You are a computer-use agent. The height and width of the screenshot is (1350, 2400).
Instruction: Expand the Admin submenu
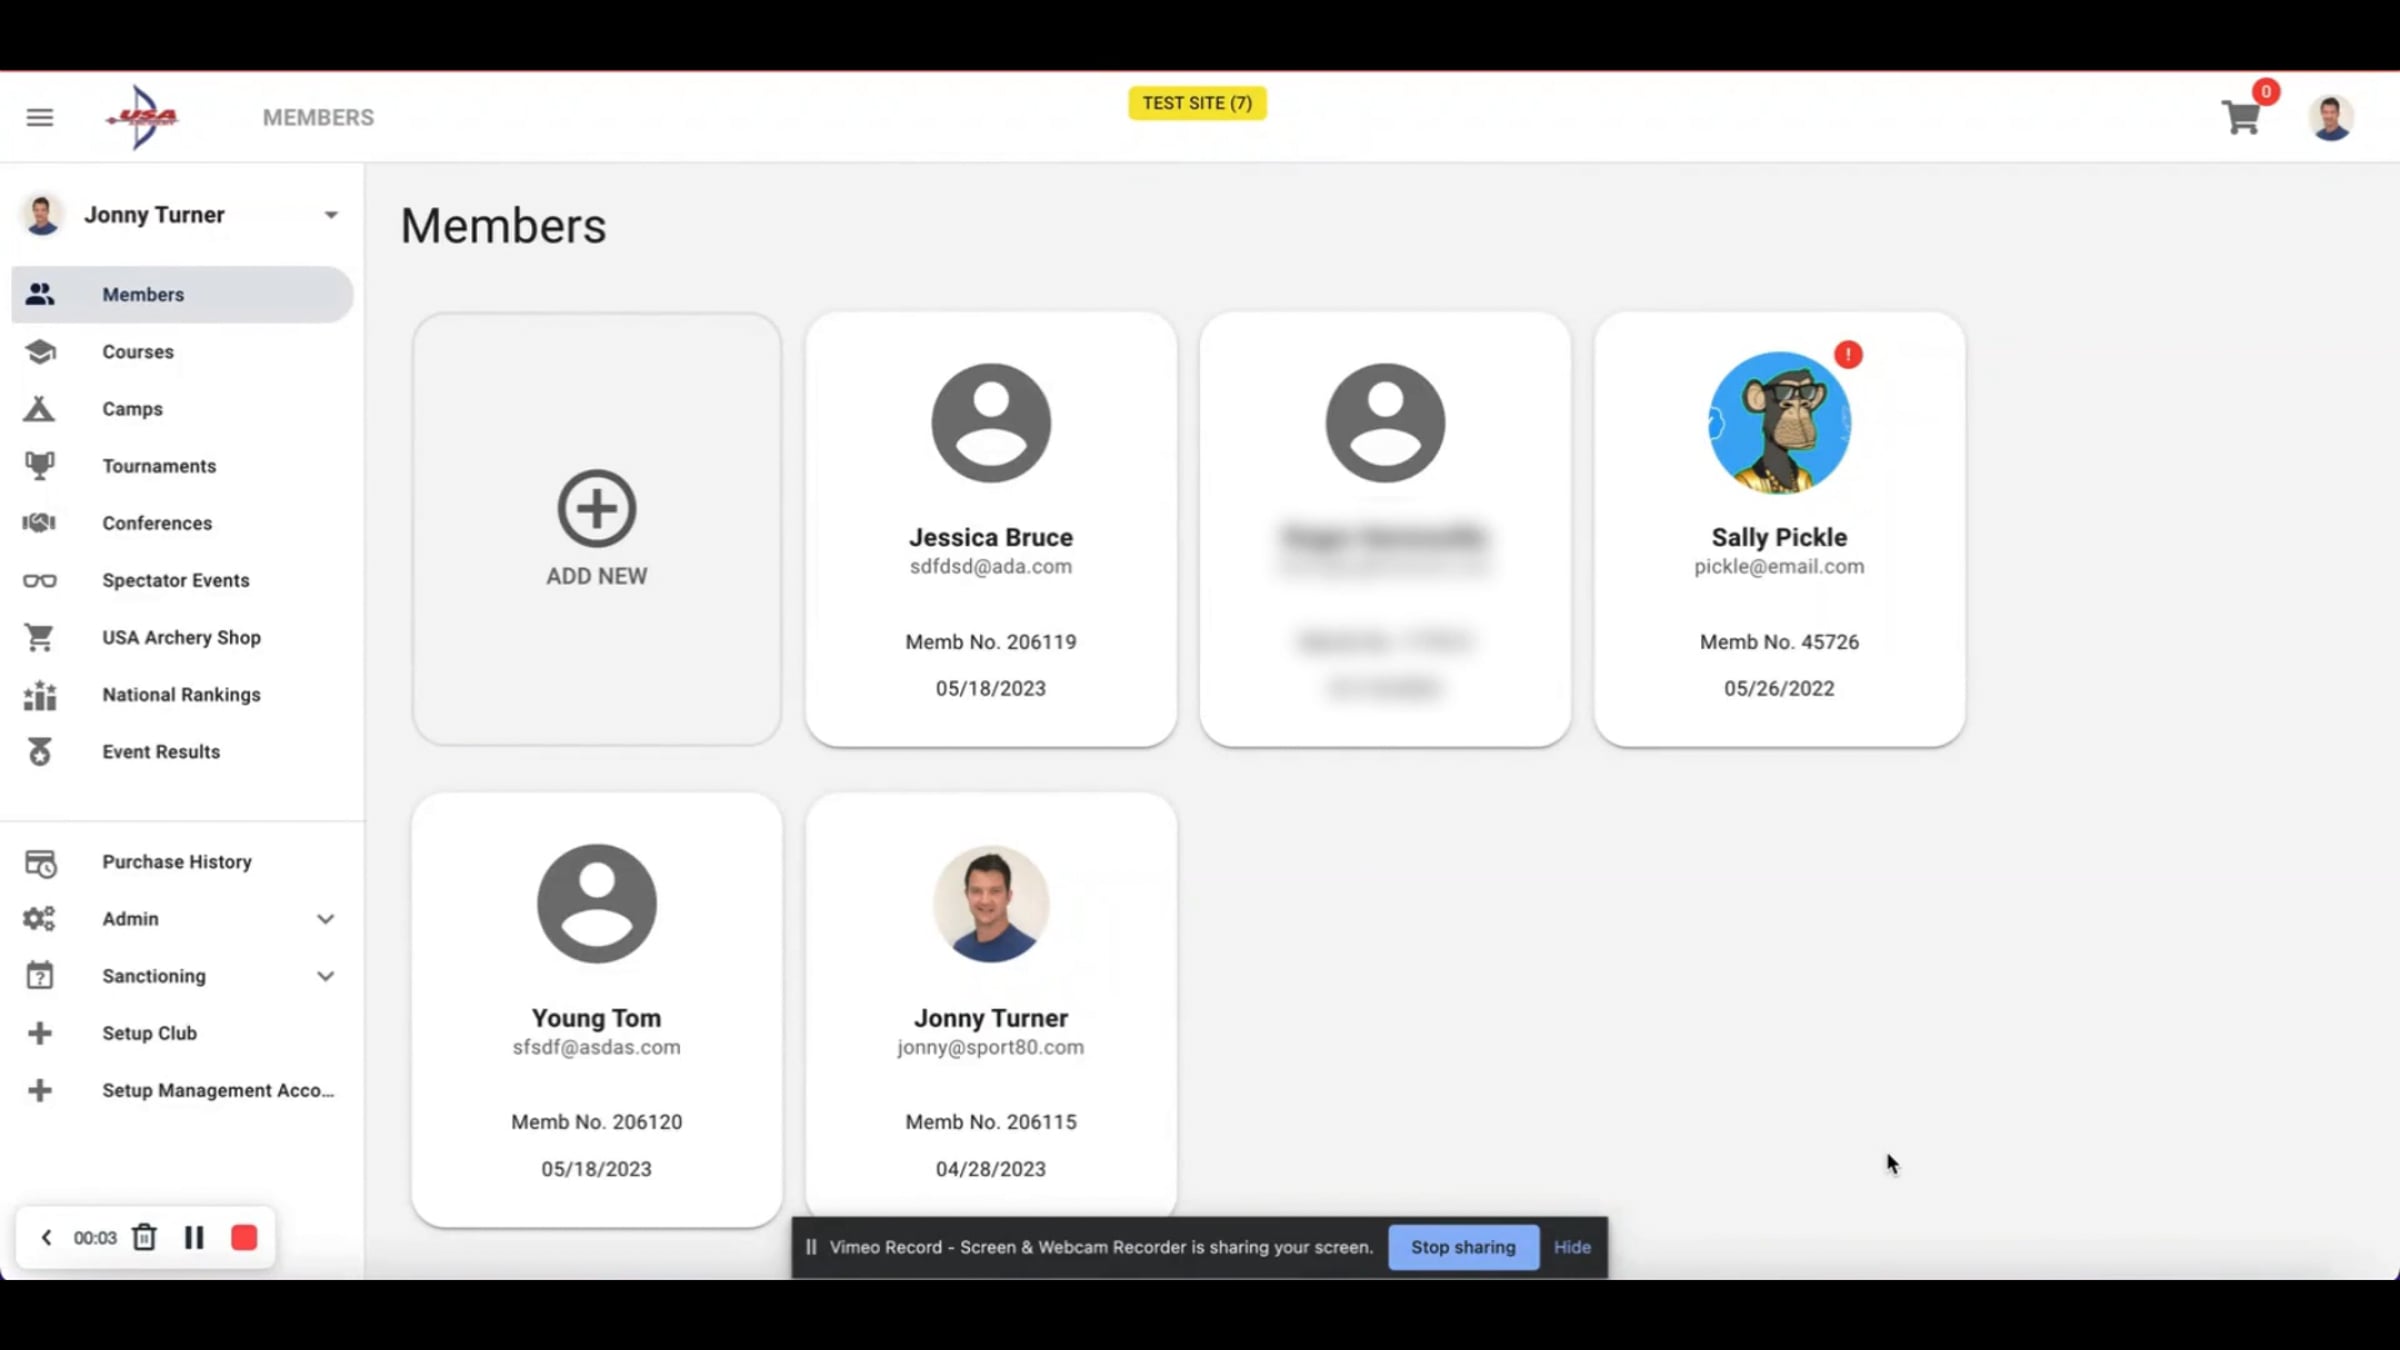[x=325, y=919]
